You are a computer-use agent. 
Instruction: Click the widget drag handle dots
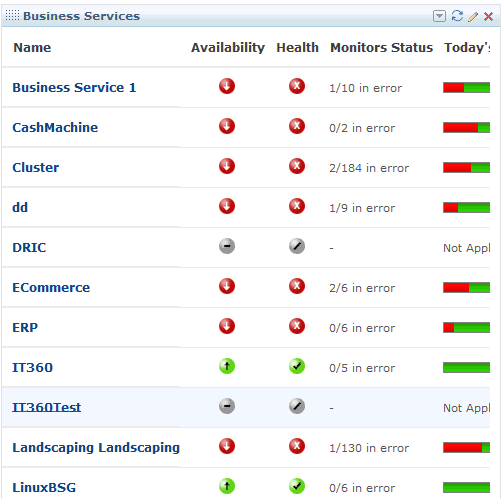pos(12,15)
